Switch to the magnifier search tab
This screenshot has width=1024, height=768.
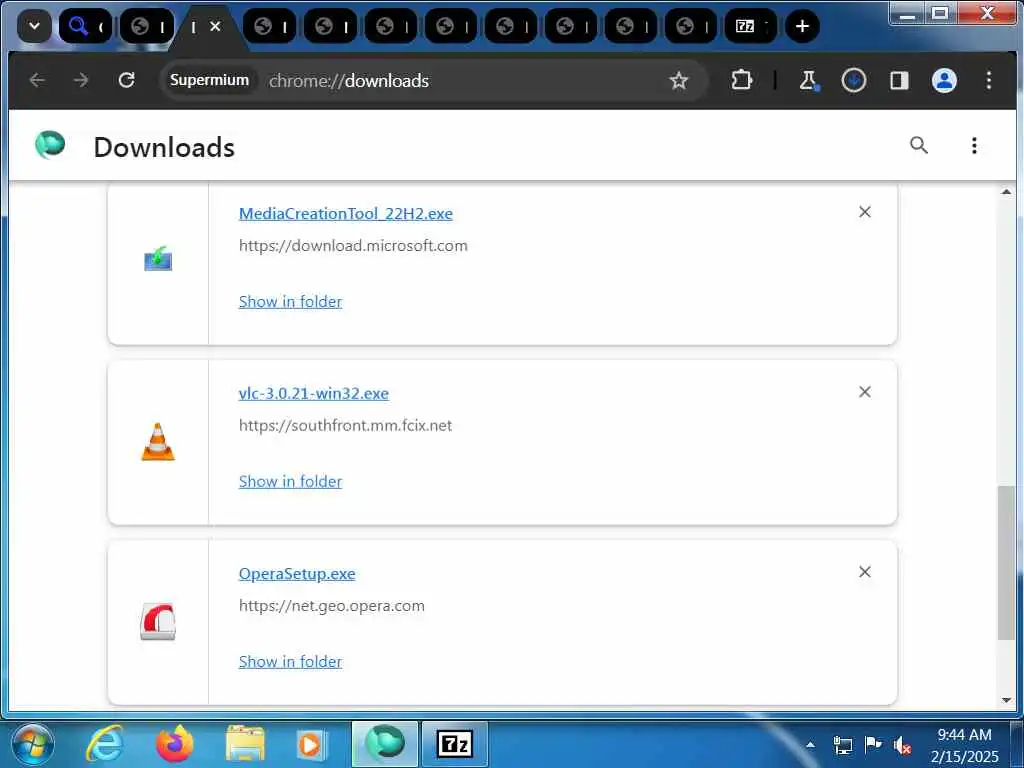pyautogui.click(x=85, y=26)
